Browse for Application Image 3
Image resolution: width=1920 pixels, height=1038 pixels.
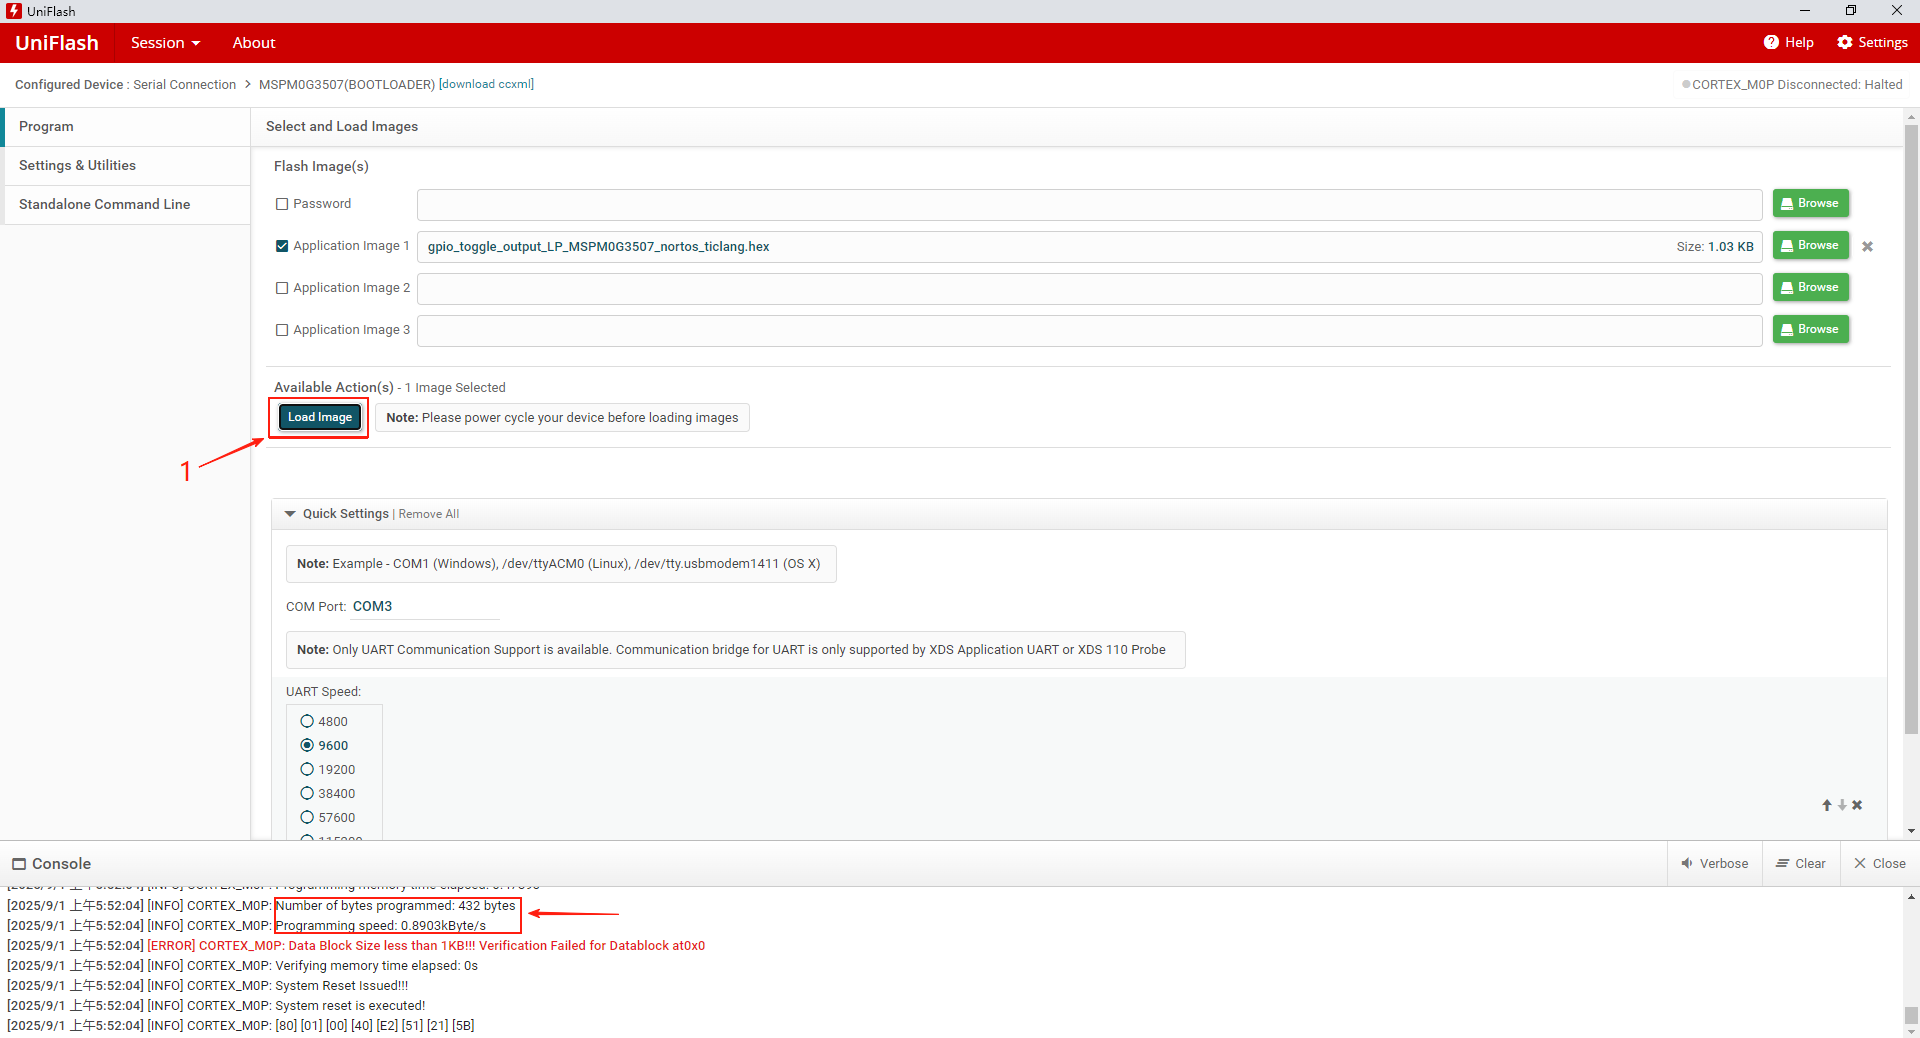click(x=1811, y=329)
